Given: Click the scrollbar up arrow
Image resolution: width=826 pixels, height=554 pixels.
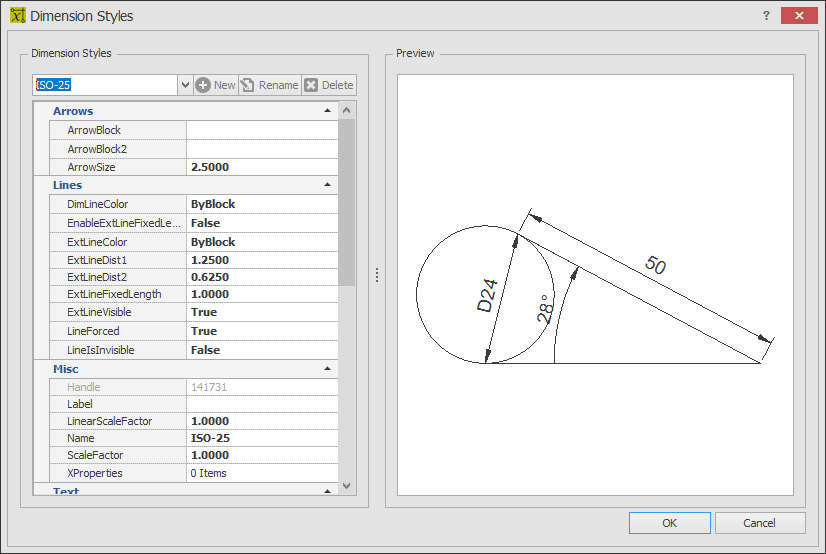Looking at the screenshot, I should pyautogui.click(x=346, y=110).
